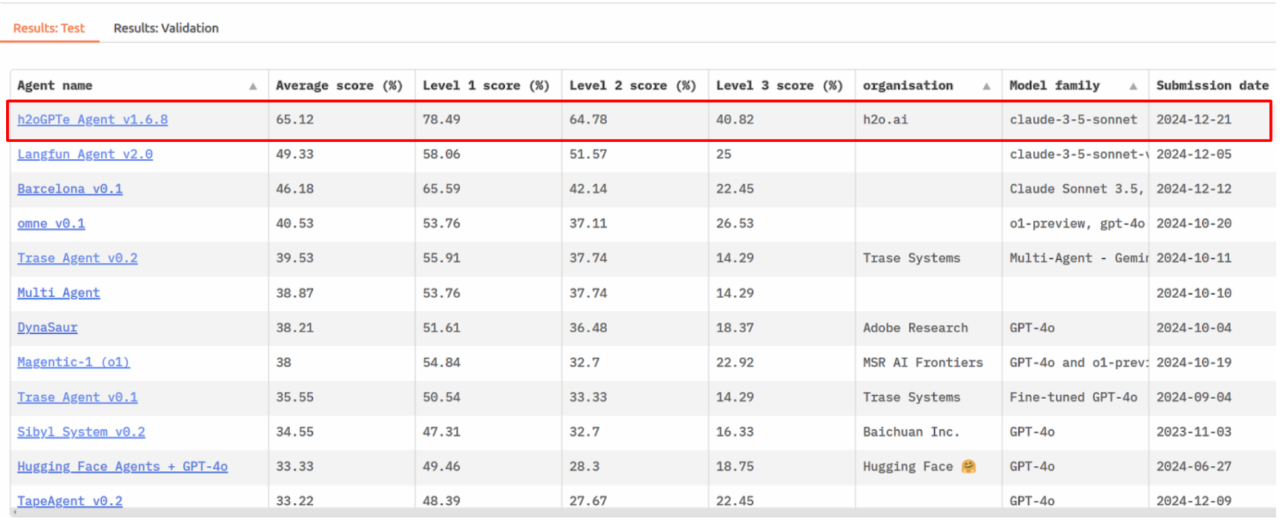Click the Sibyl System v0.2 link
Screen dimensions: 1280x520
(x=81, y=432)
